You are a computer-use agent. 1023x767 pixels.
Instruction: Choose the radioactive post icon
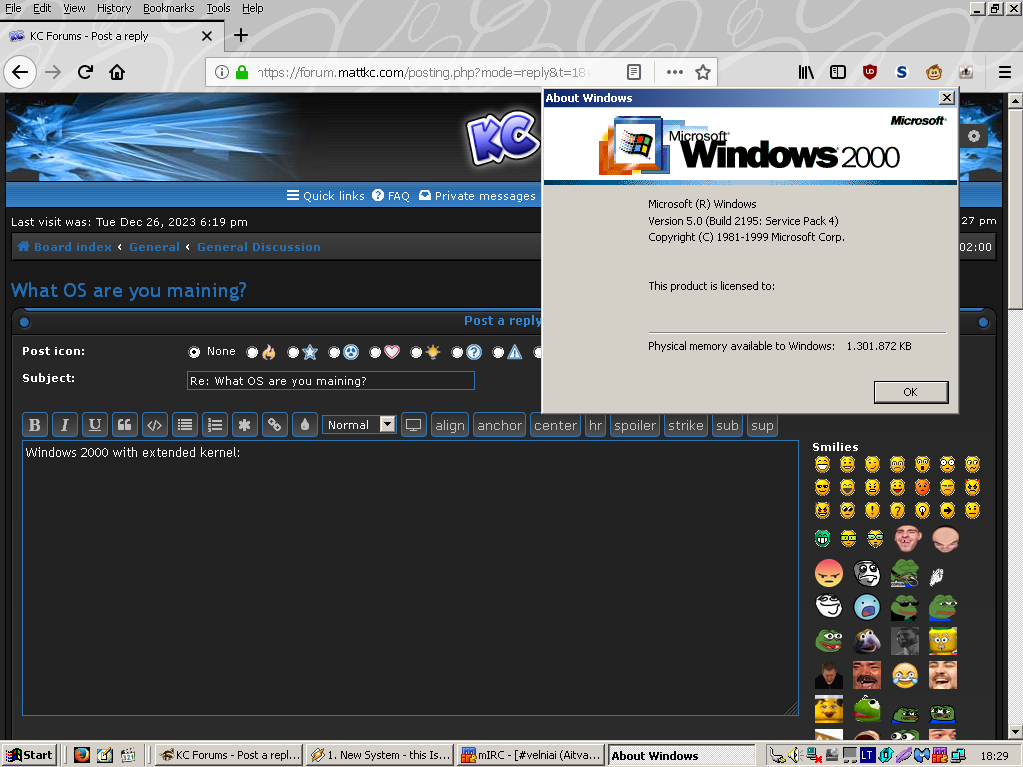pos(334,352)
